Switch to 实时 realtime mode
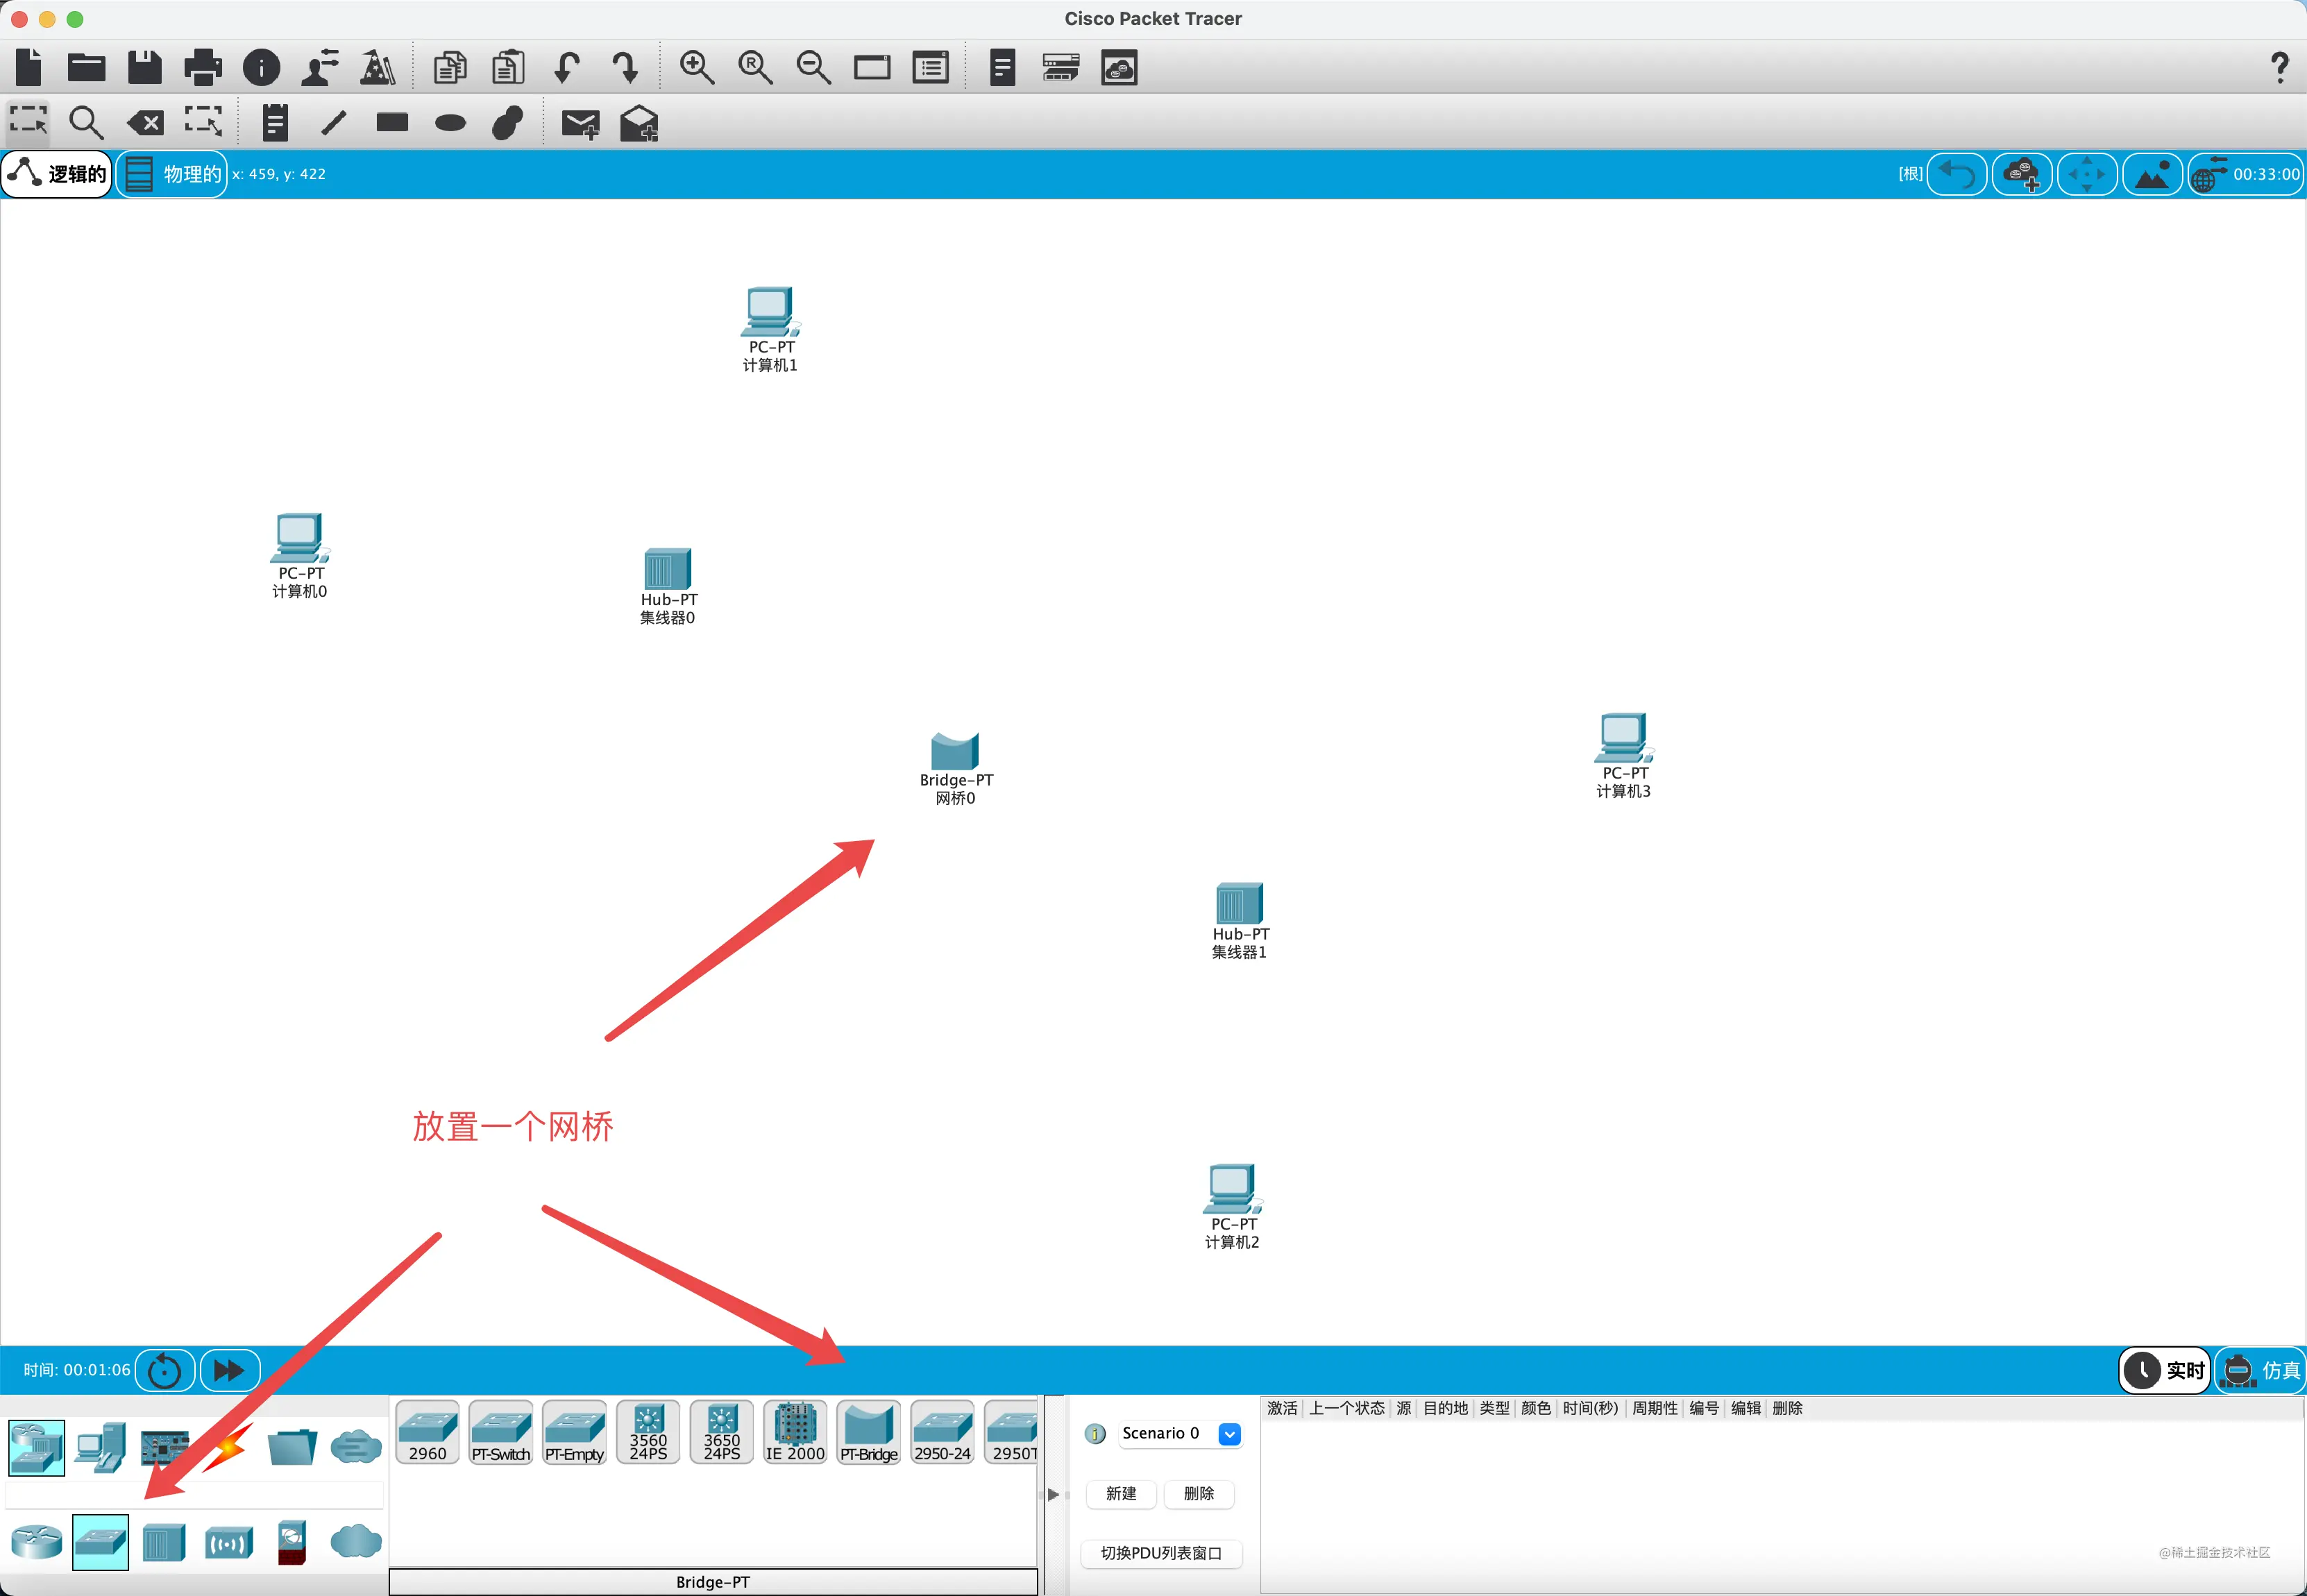Viewport: 2307px width, 1596px height. click(x=2165, y=1370)
